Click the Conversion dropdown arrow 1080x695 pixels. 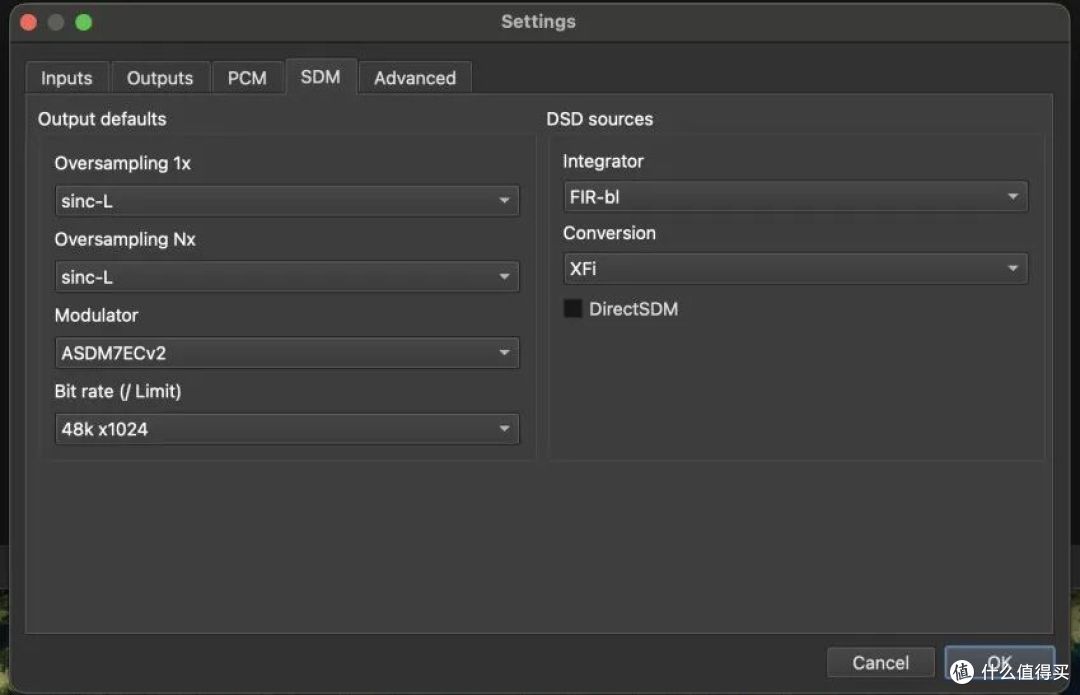pyautogui.click(x=1012, y=269)
